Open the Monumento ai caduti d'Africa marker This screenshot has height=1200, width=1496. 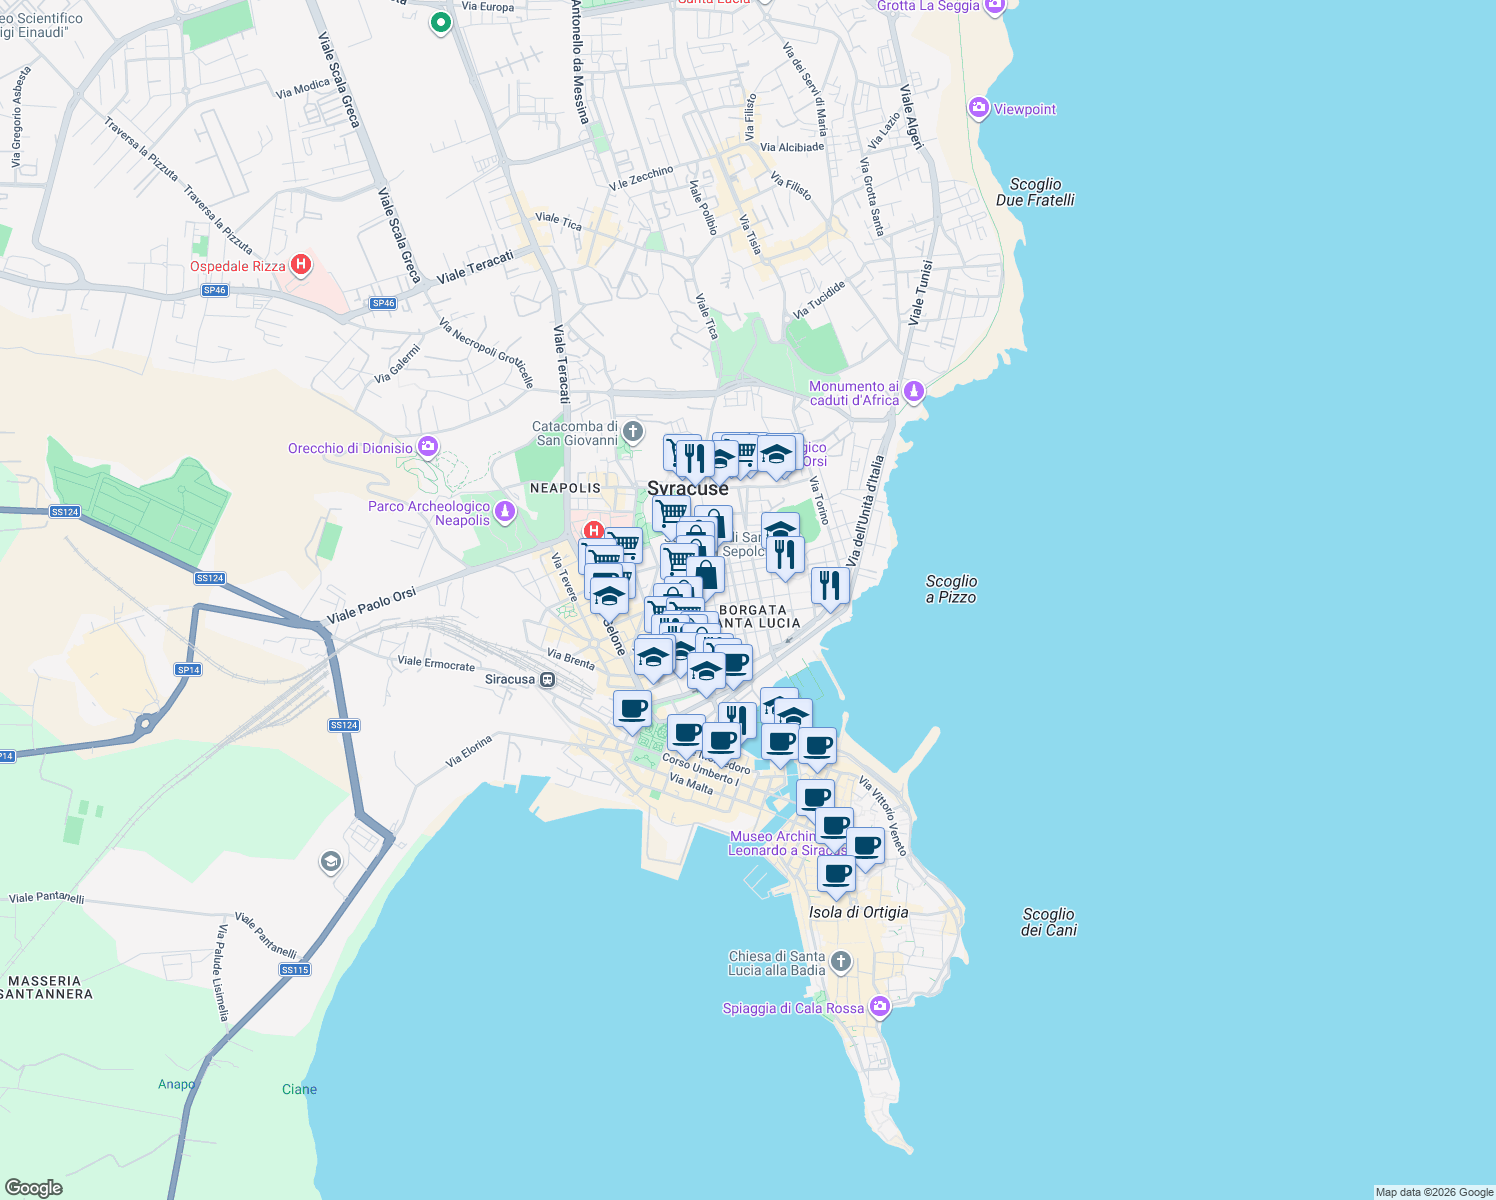click(913, 392)
